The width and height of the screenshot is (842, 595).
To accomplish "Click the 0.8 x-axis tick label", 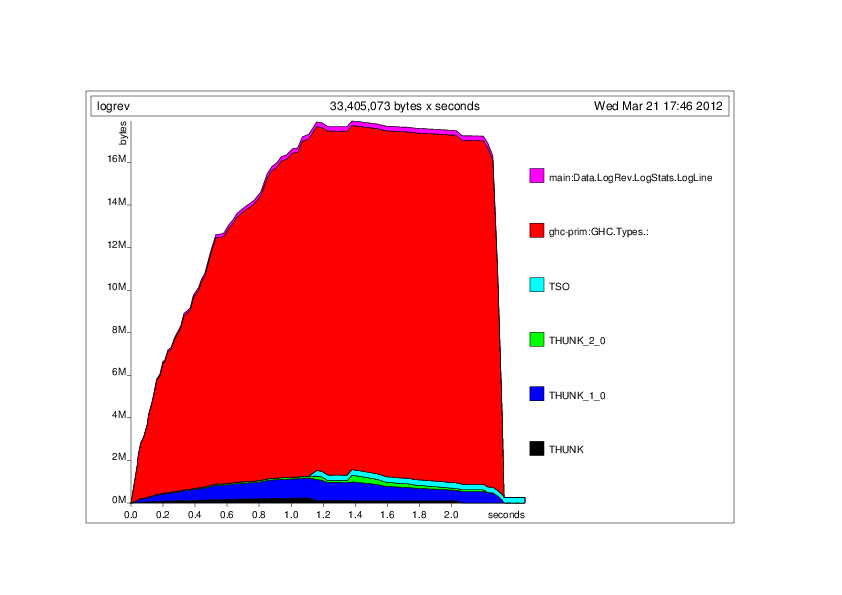I will 259,515.
